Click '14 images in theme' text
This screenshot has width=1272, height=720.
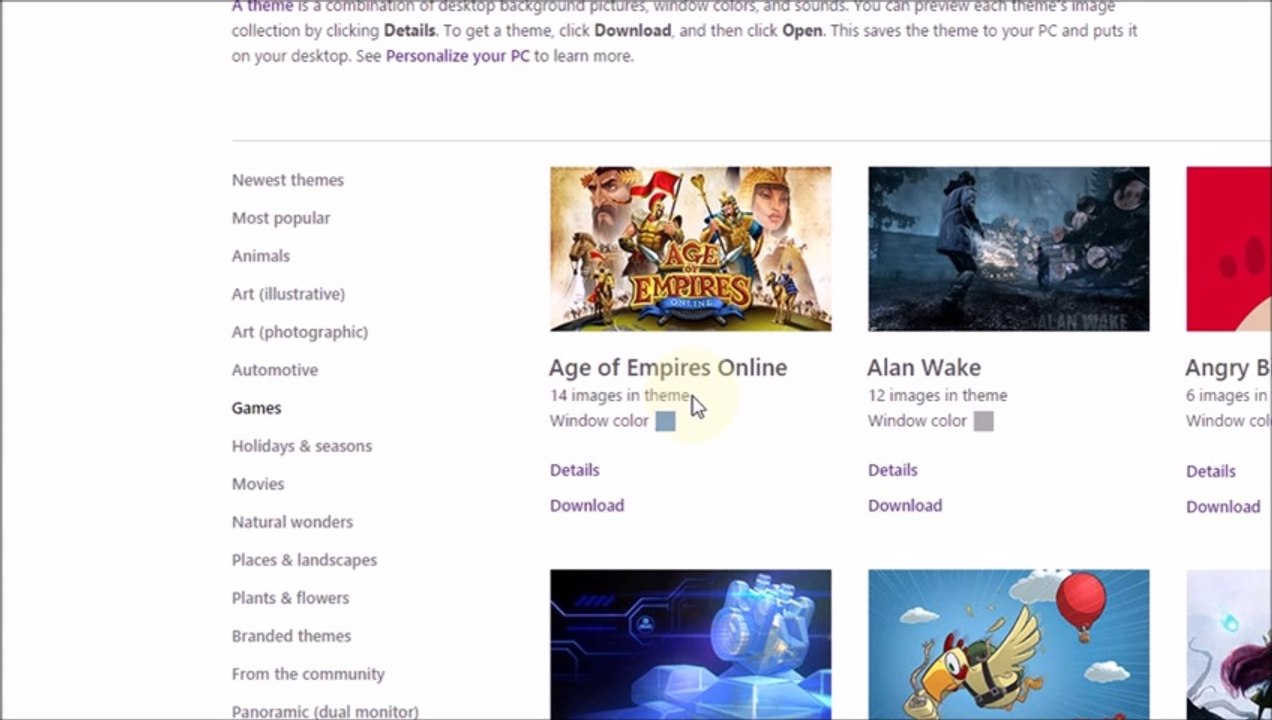(620, 396)
